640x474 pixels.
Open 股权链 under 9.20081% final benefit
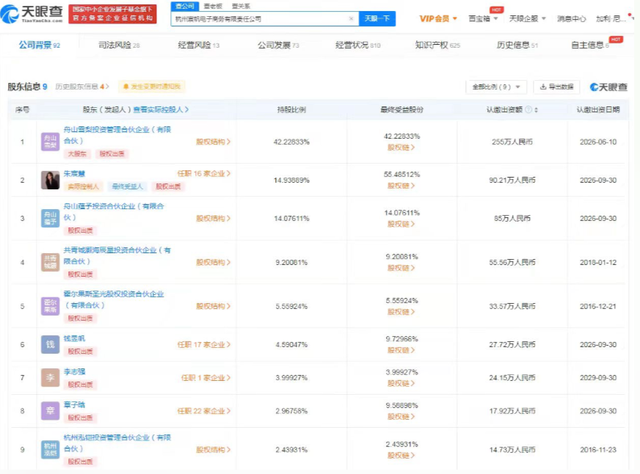[401, 268]
